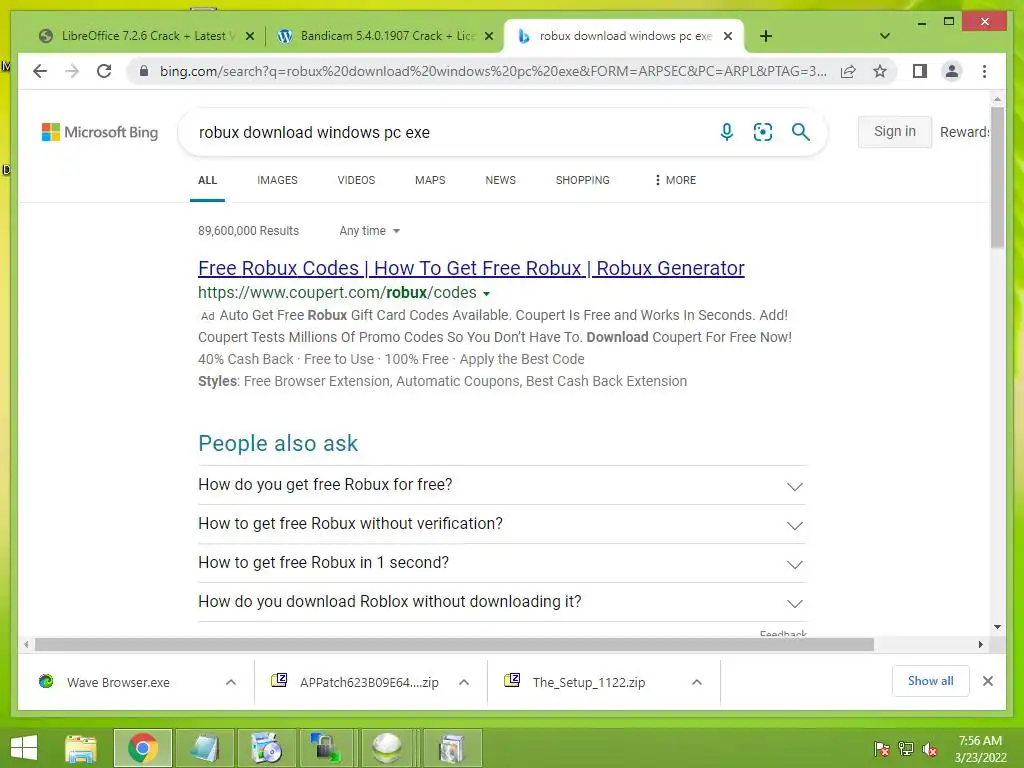Open Free Robux Codes ad link
This screenshot has height=768, width=1024.
click(471, 268)
